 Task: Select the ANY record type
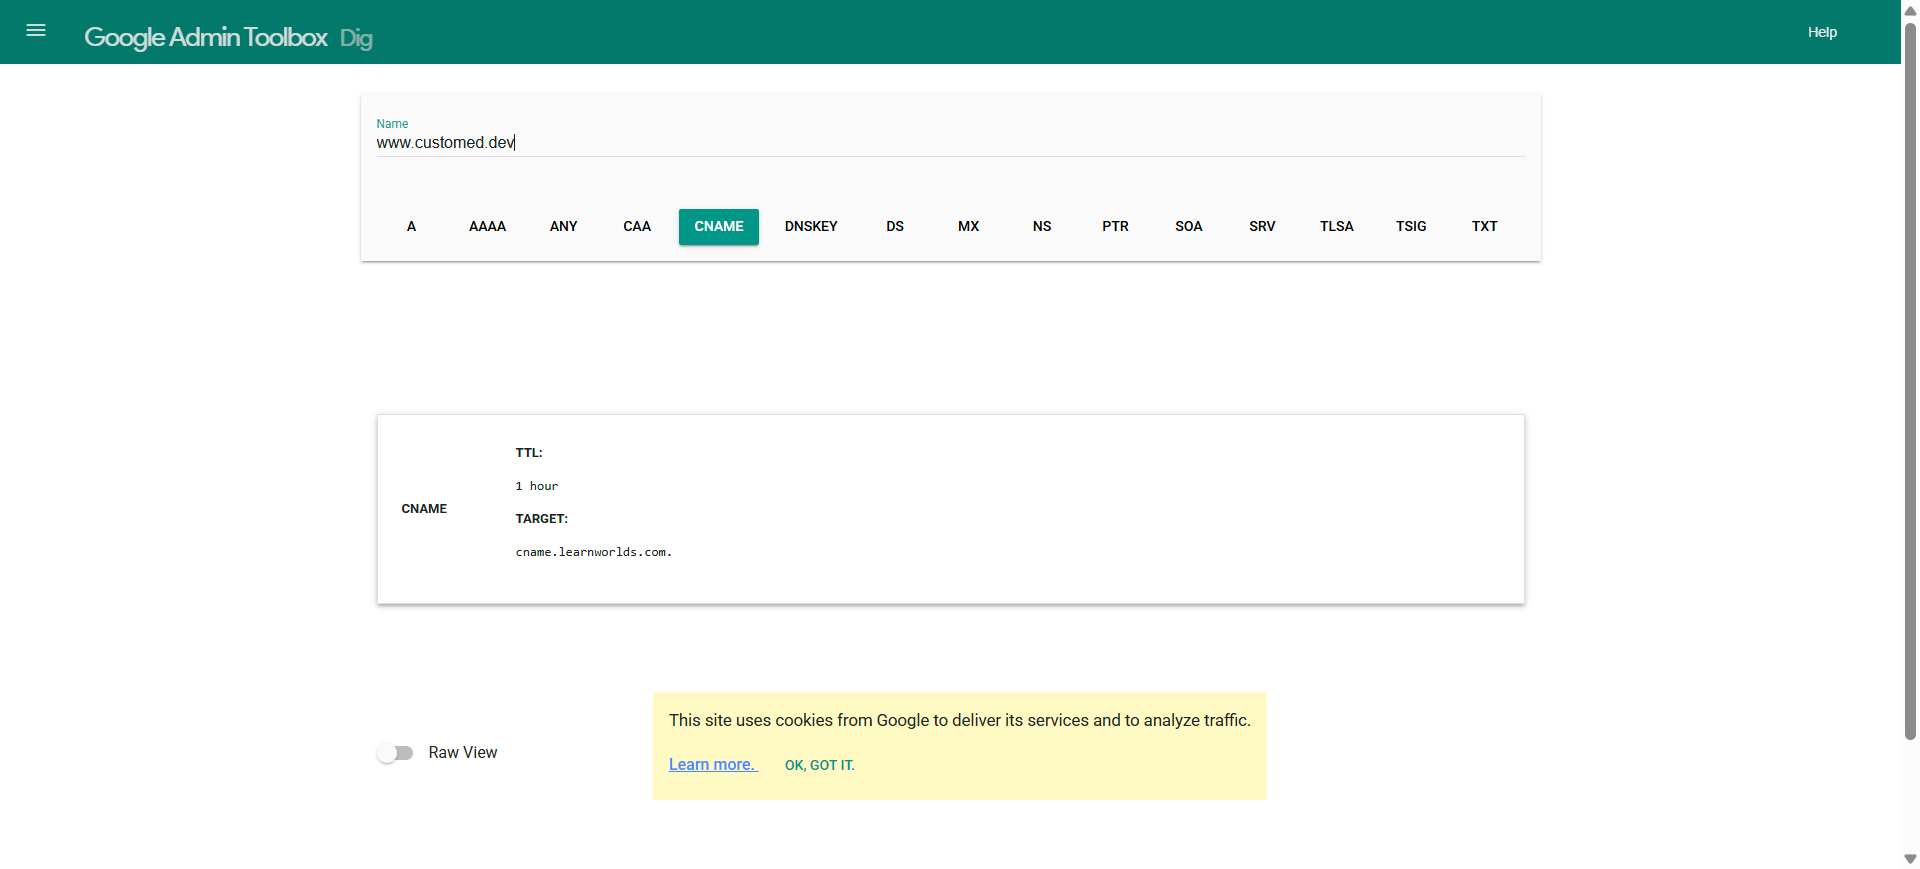tap(563, 227)
